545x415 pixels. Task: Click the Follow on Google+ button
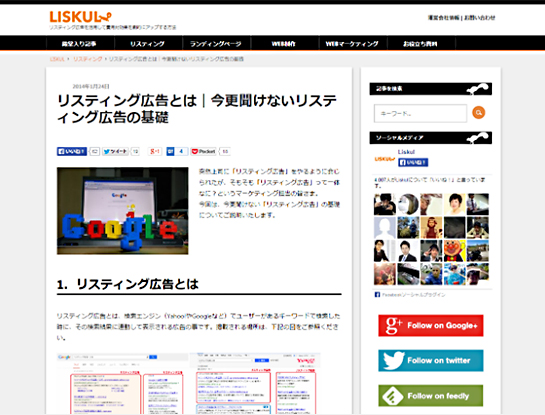tap(431, 326)
